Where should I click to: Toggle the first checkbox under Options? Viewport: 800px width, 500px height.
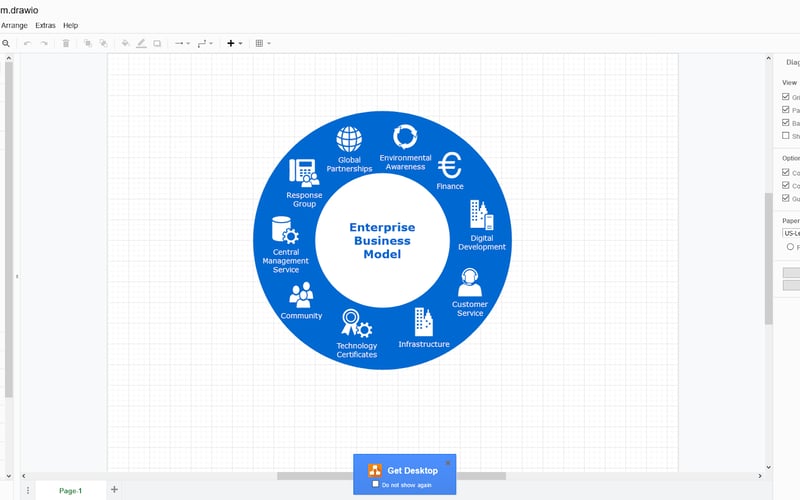click(x=786, y=172)
